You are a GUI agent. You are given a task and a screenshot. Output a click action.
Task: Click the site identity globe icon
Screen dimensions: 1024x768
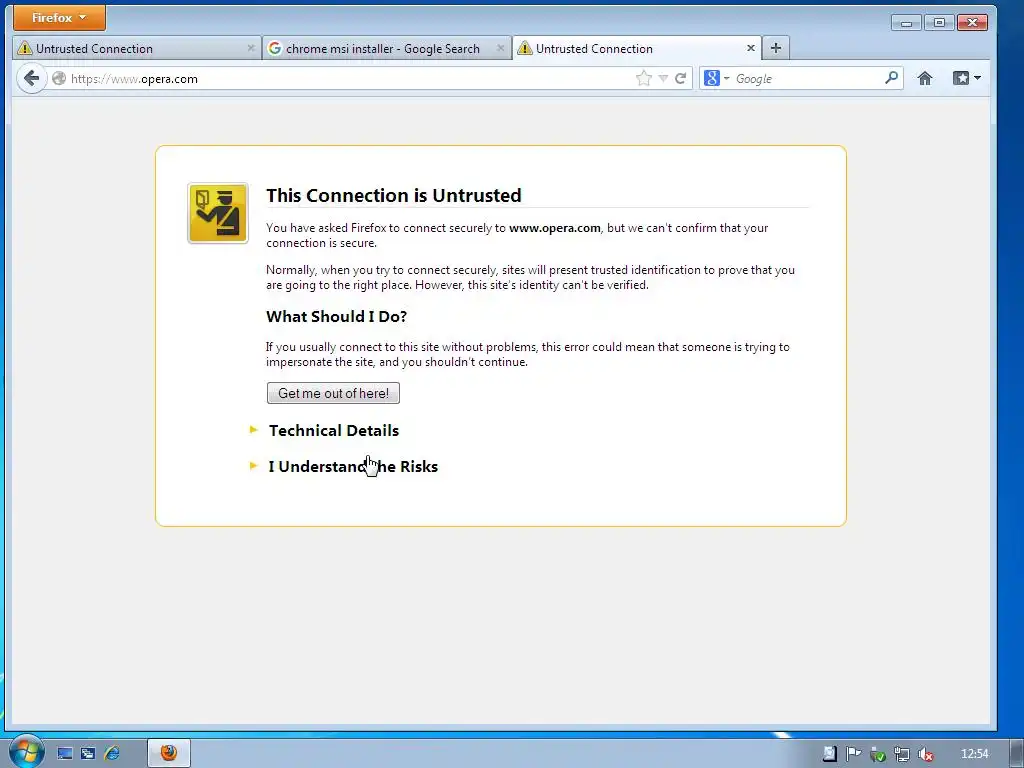[x=59, y=78]
